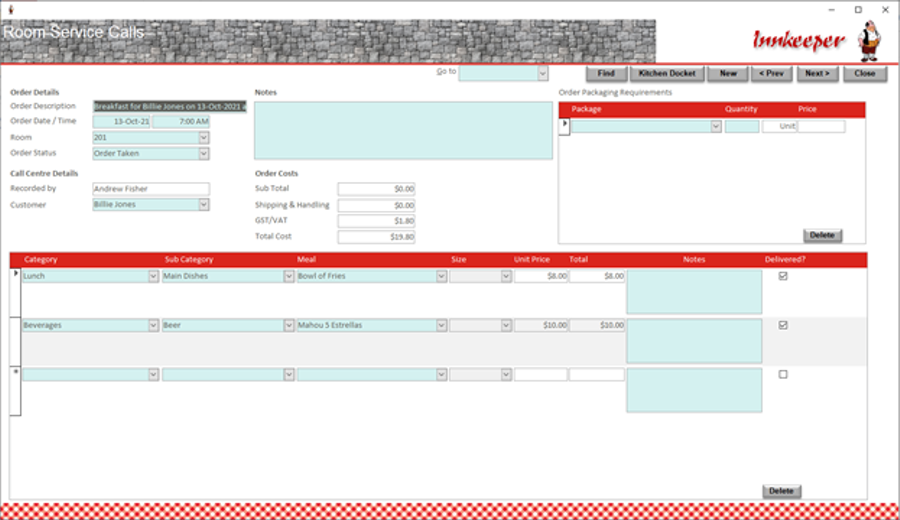Open Size dropdown for Bowl of Fries

tap(506, 277)
